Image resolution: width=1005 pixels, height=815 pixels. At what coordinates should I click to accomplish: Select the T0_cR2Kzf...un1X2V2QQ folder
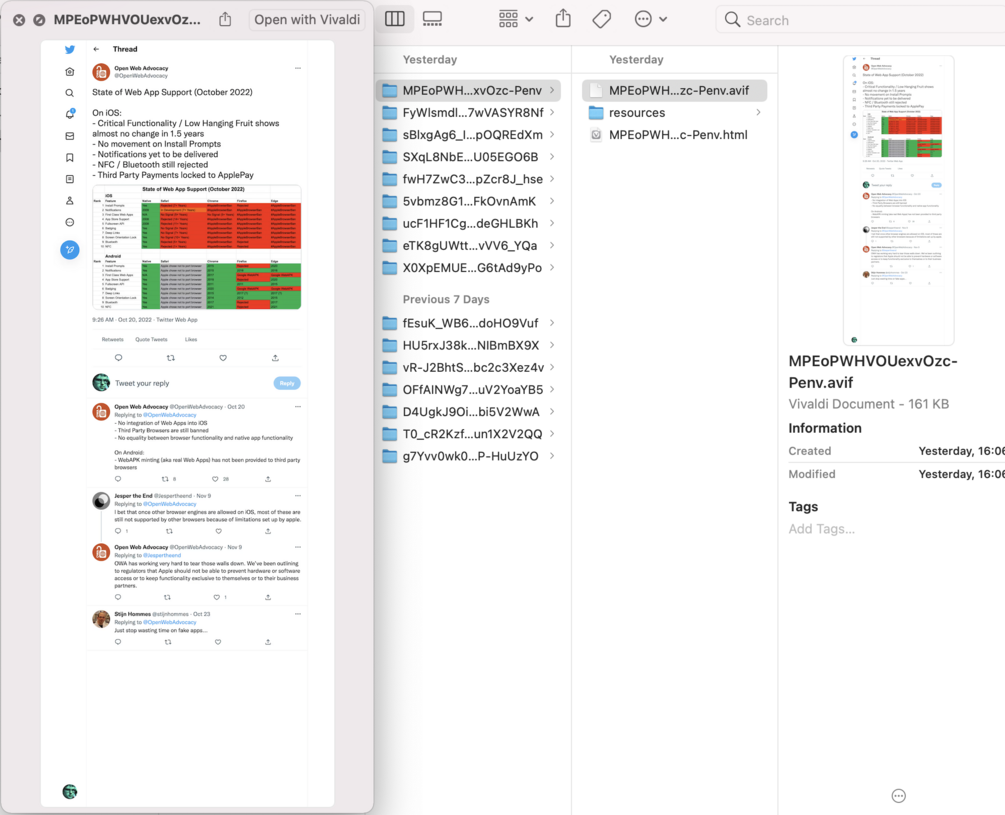(x=469, y=434)
